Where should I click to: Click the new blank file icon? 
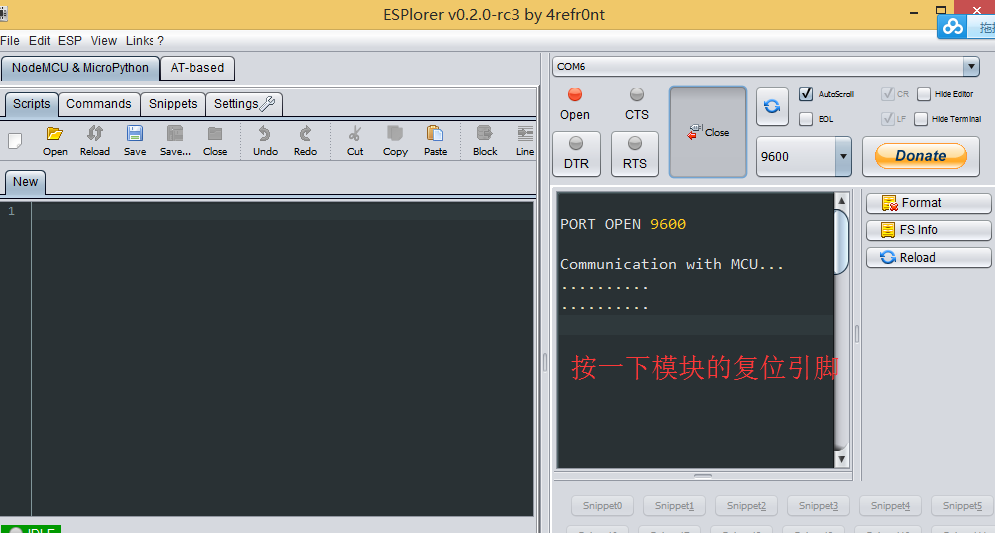15,141
